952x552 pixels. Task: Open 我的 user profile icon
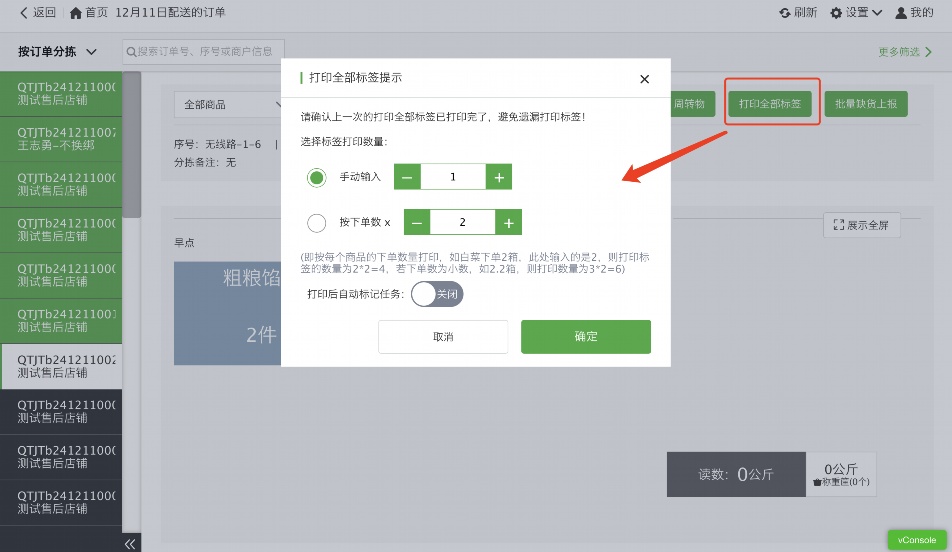coord(901,13)
